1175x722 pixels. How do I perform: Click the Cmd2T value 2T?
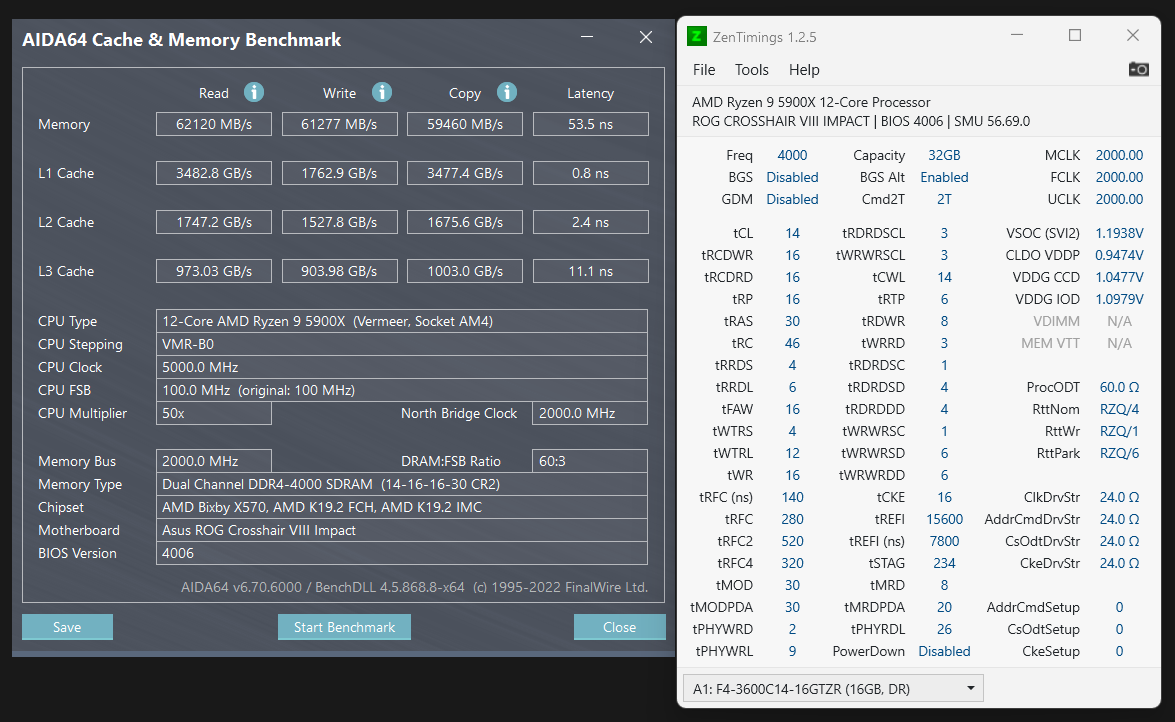944,199
